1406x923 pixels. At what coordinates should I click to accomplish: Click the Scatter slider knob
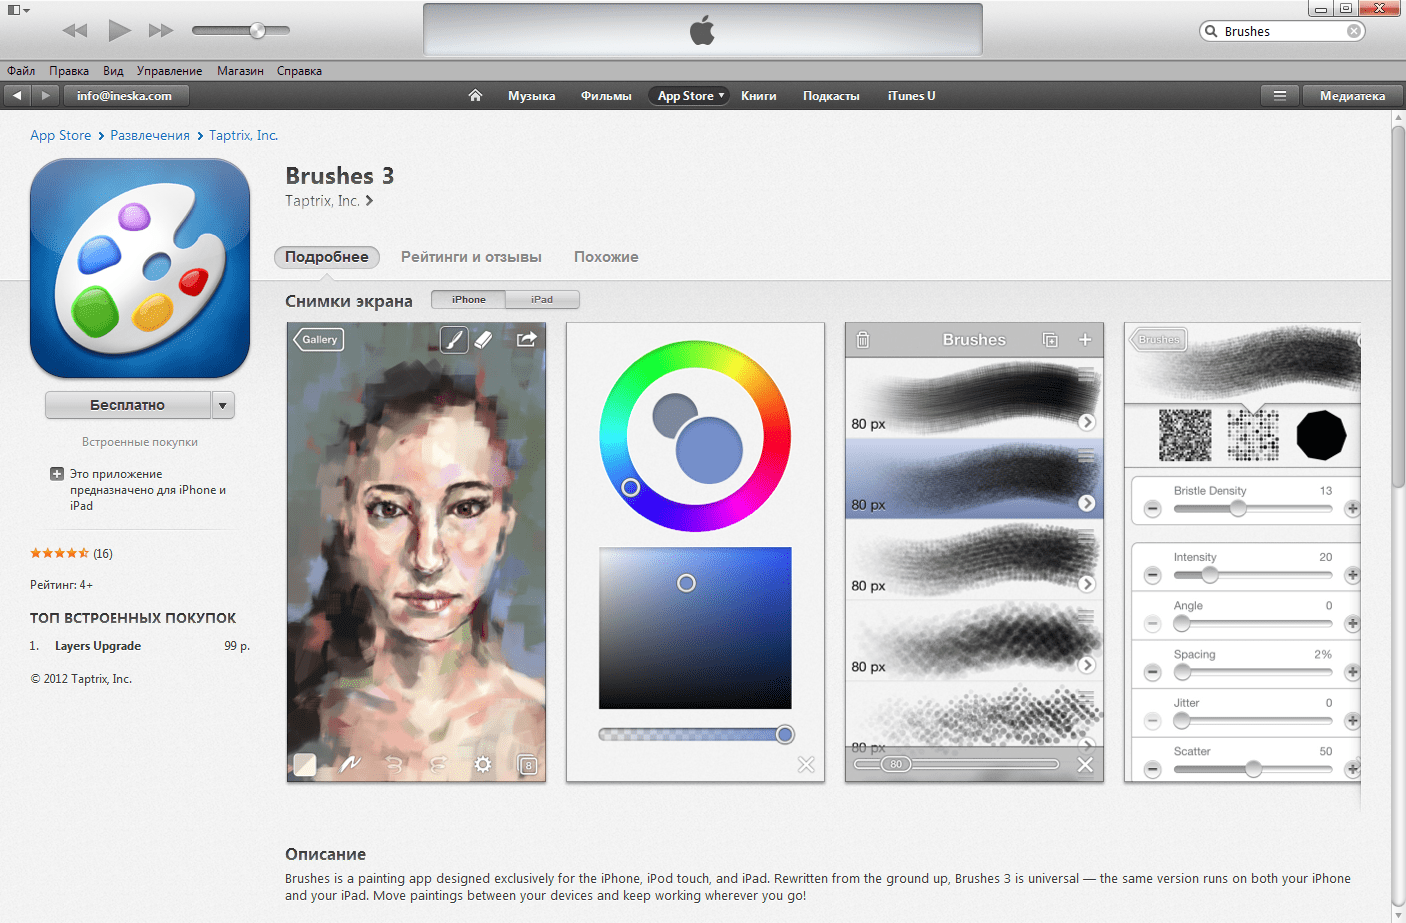coord(1253,769)
